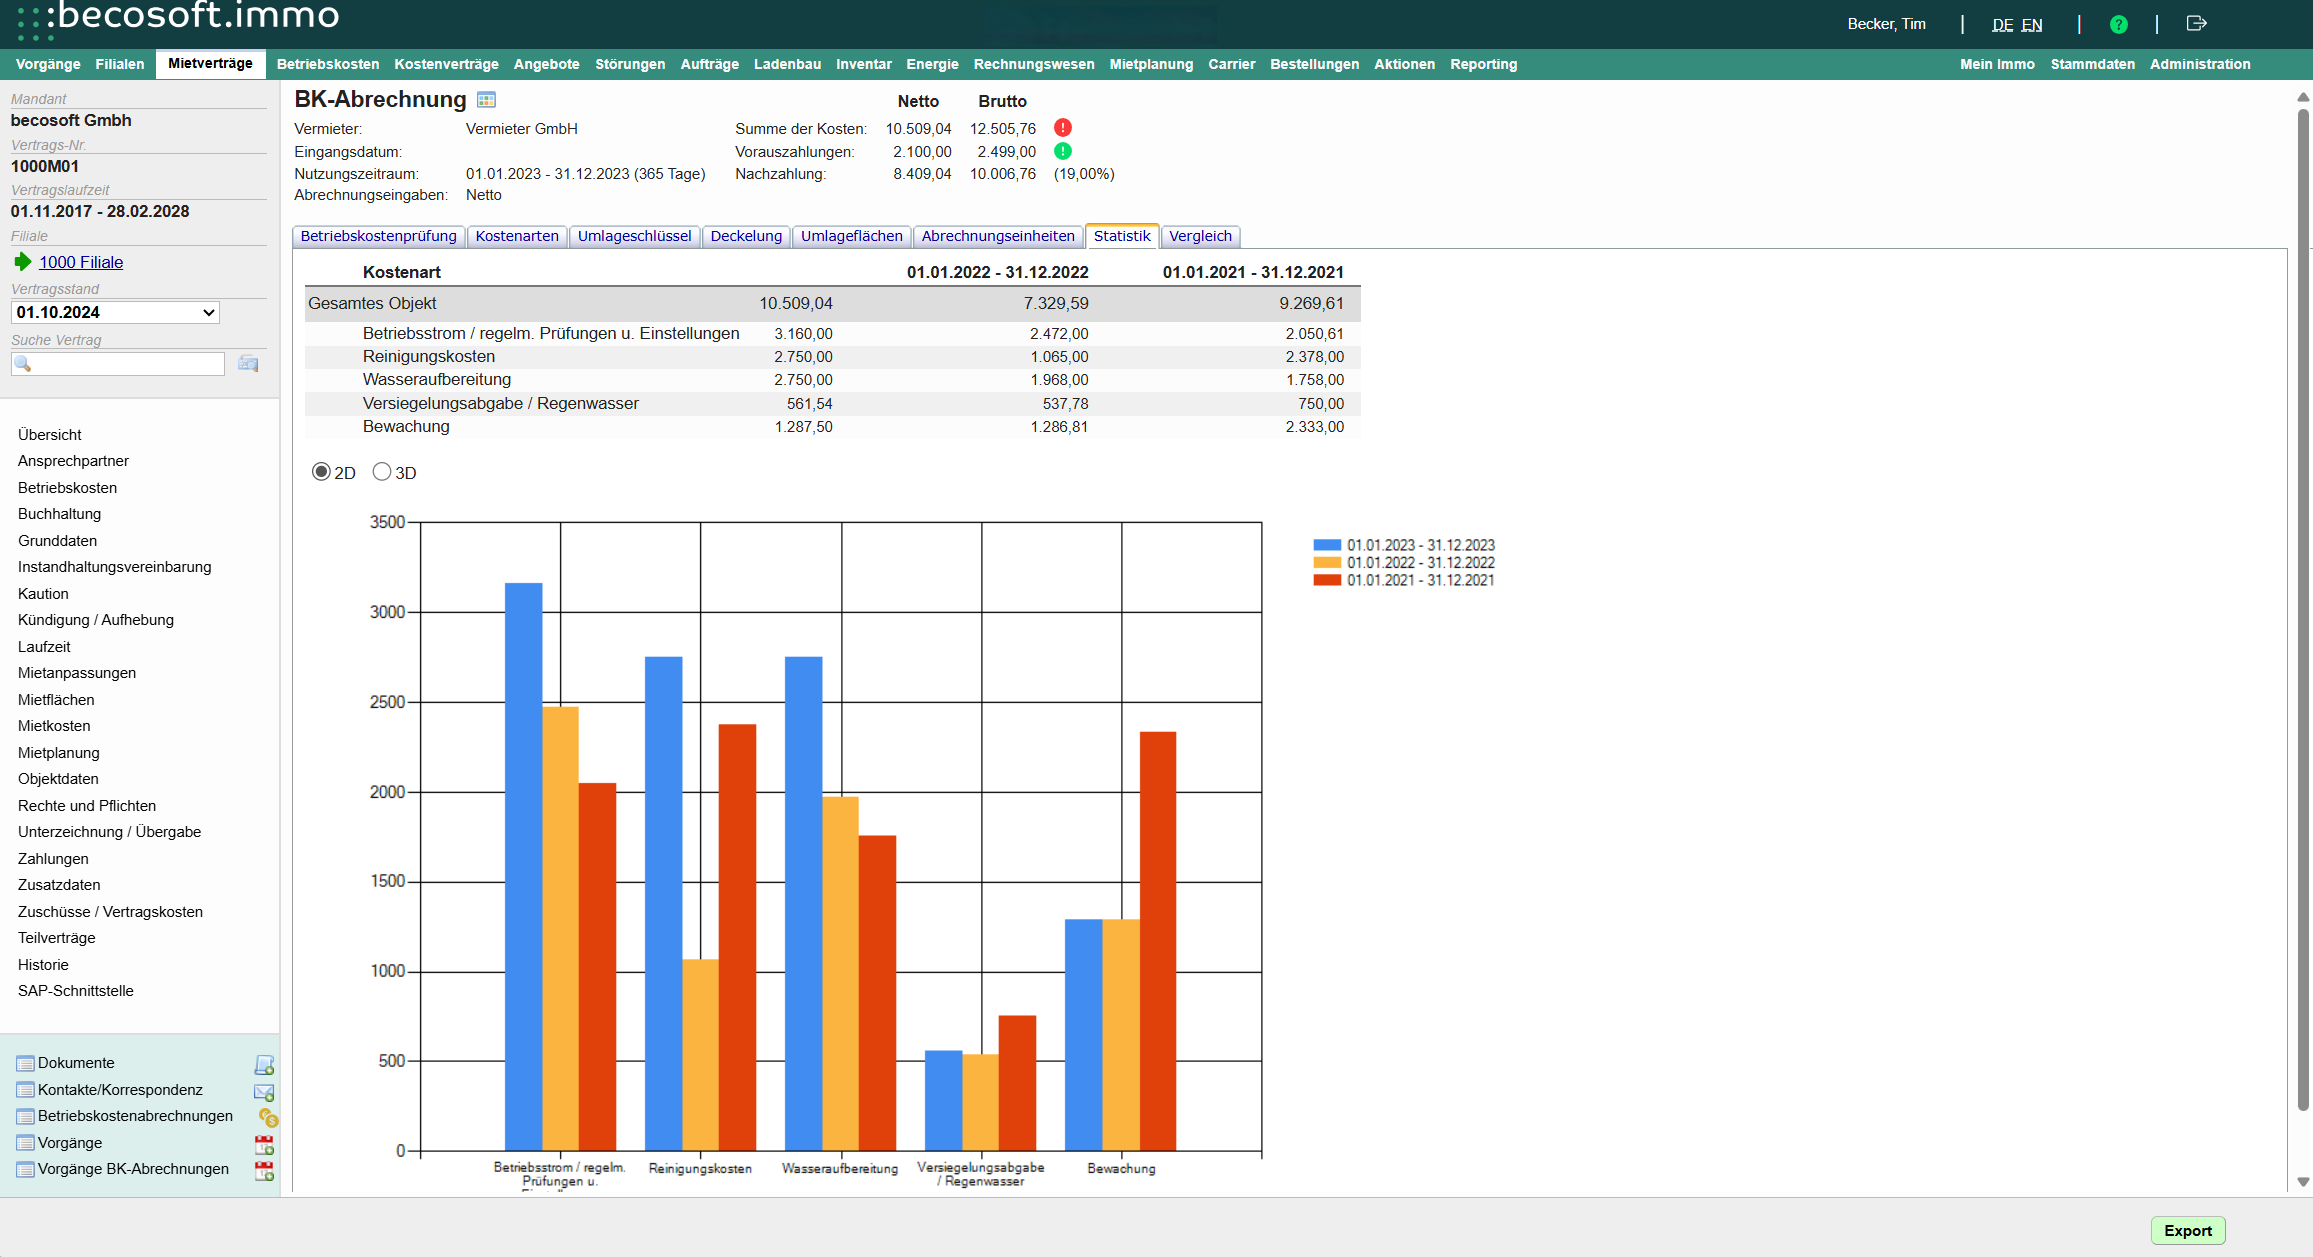Click the green status icon beside Vorauszahlungen
The image size is (2313, 1257).
pos(1063,151)
